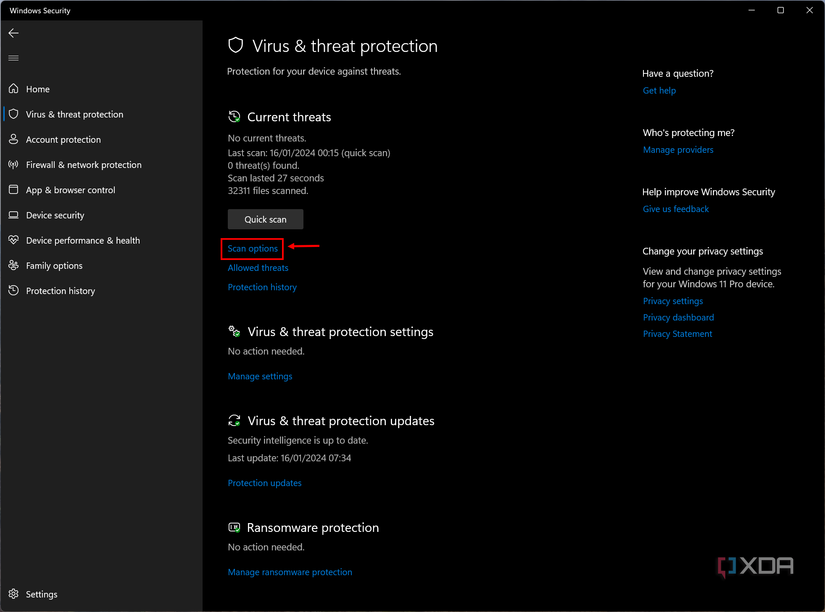Open Account protection section
The width and height of the screenshot is (825, 612).
point(63,139)
